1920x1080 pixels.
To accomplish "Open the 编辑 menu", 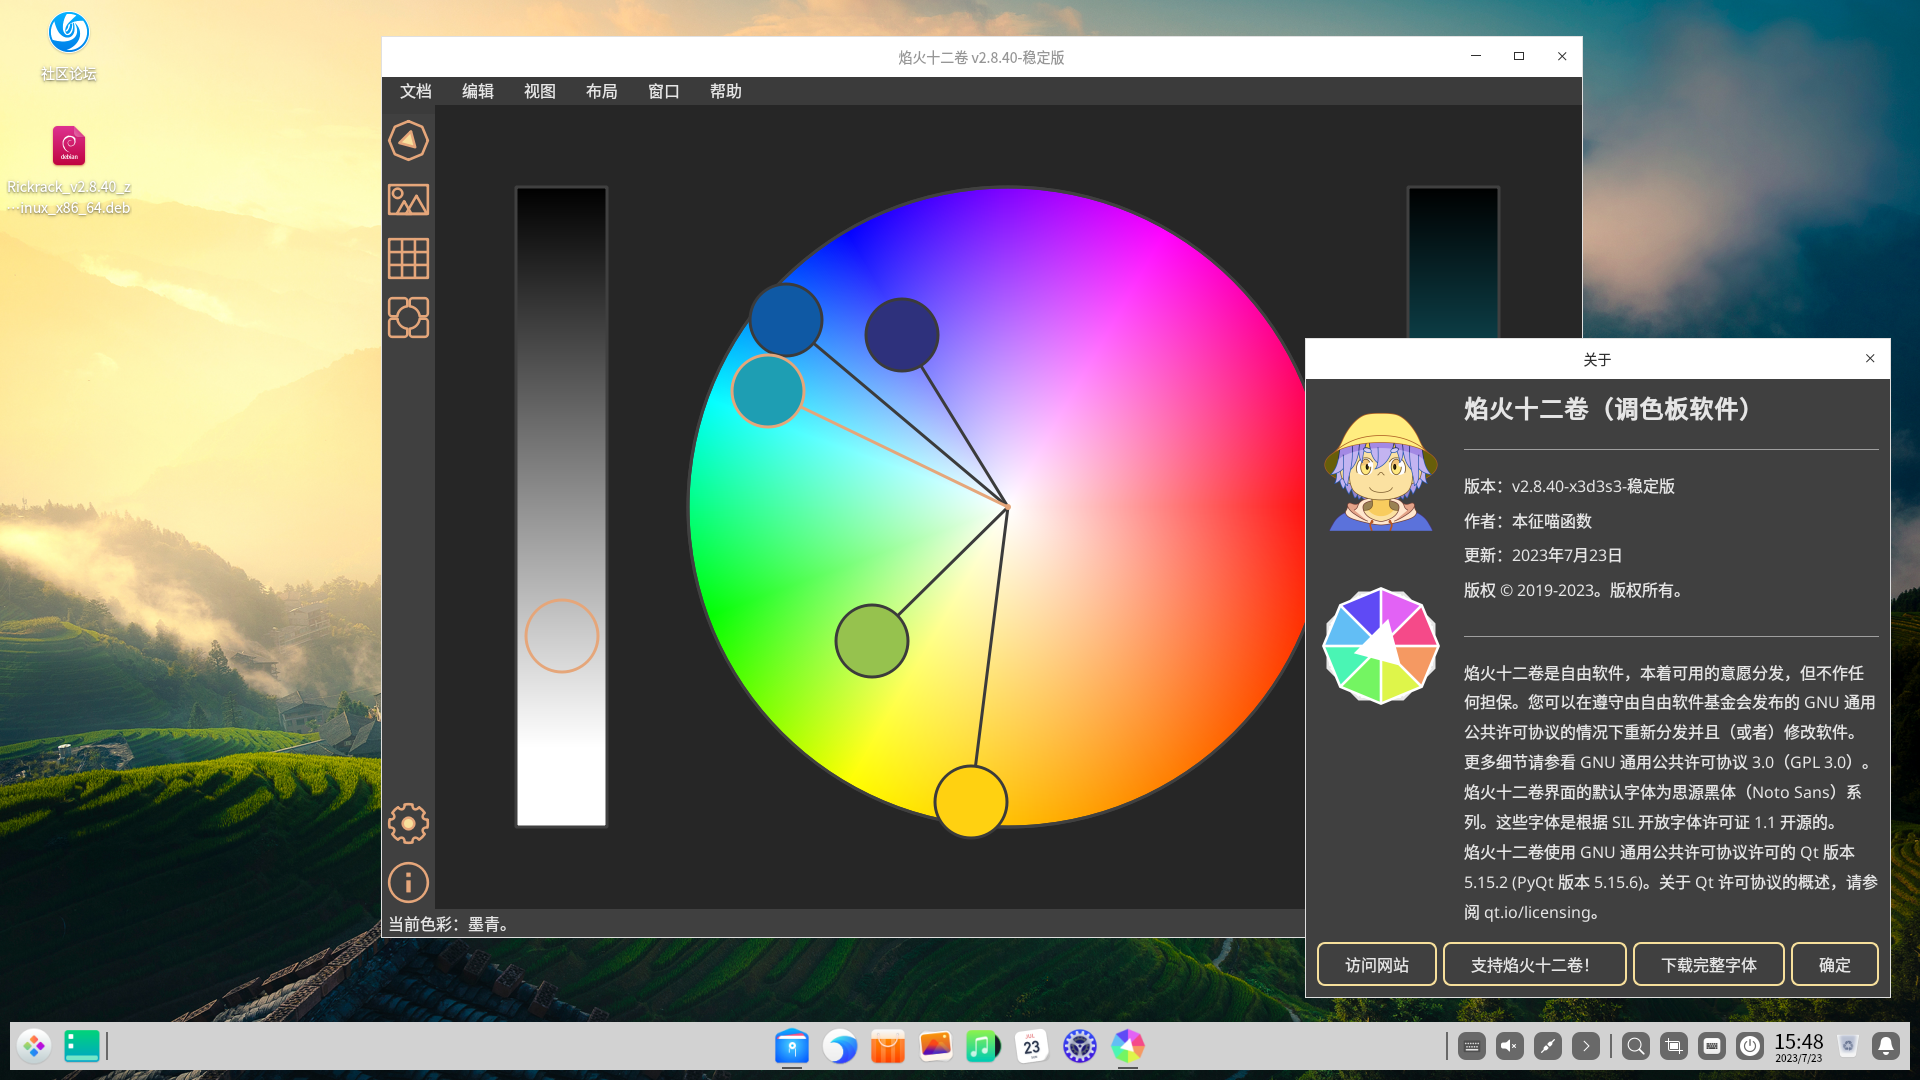I will pos(478,91).
